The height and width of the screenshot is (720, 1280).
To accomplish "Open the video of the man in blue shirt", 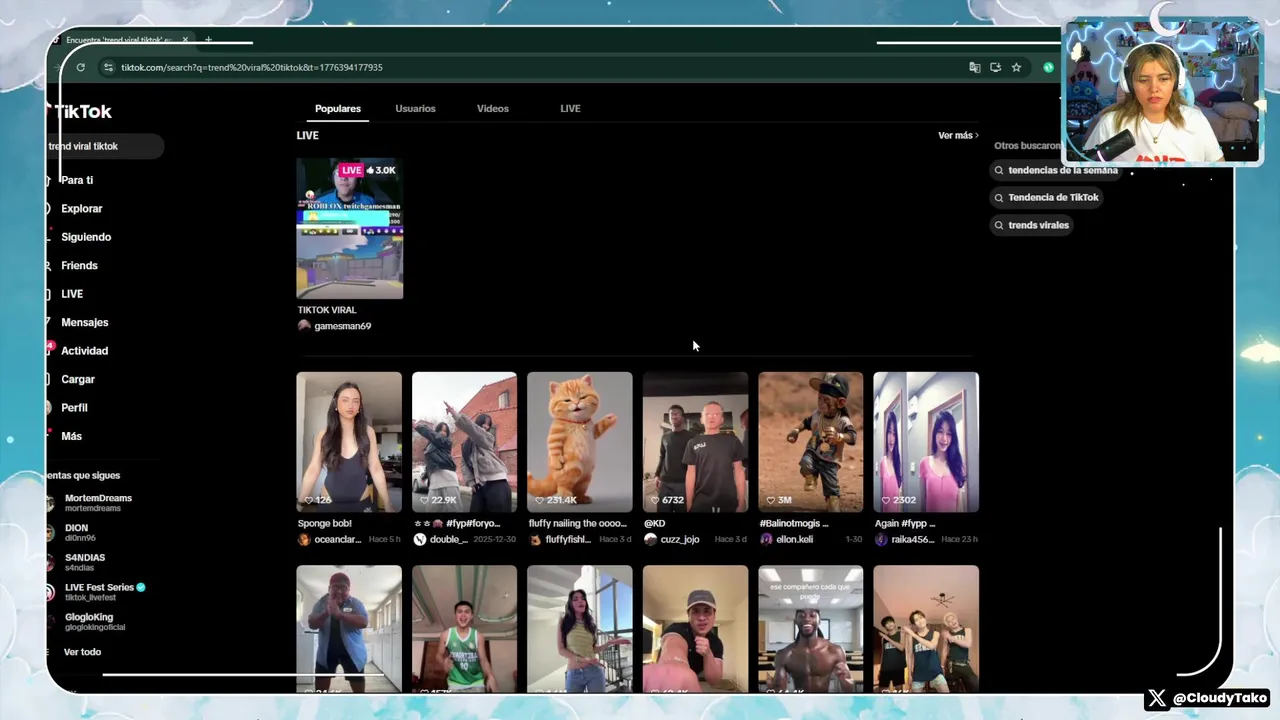I will [349, 629].
